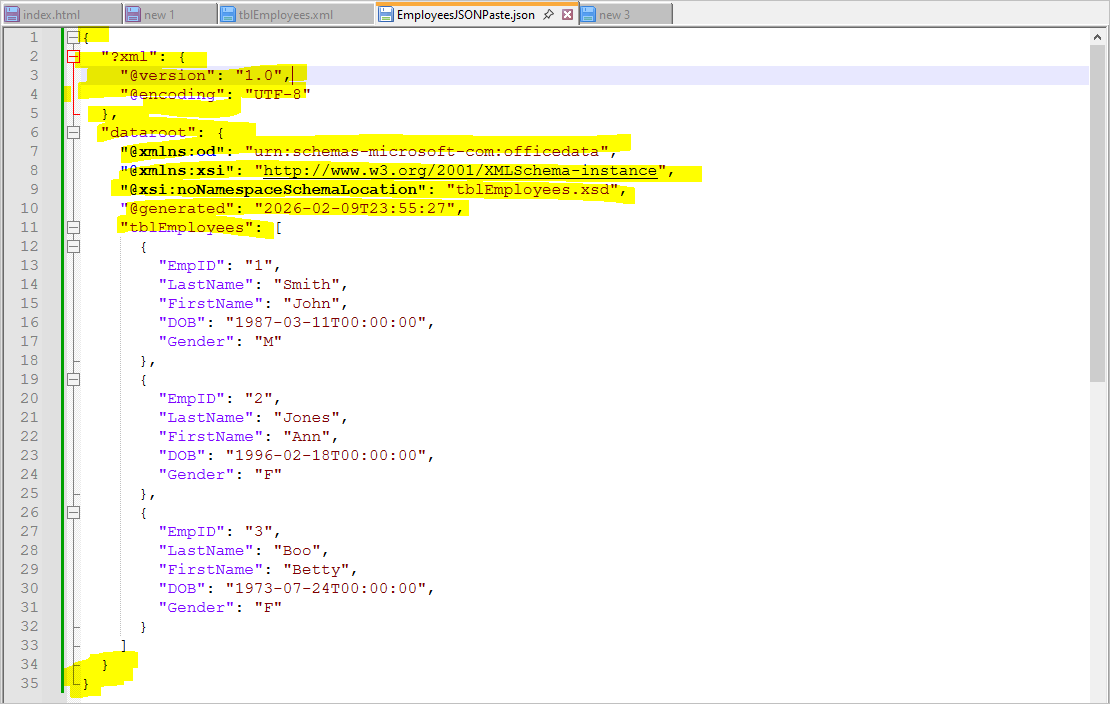The image size is (1110, 704).
Task: Click the "1987-03-11T00:00:00" DOB value
Action: click(326, 323)
